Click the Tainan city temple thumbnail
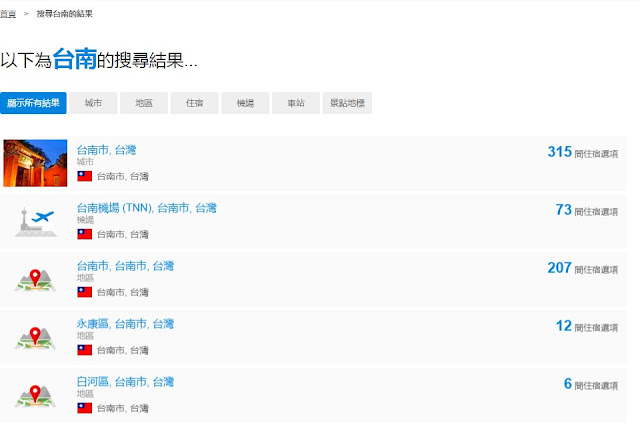Screen dimensions: 640x425 35,163
